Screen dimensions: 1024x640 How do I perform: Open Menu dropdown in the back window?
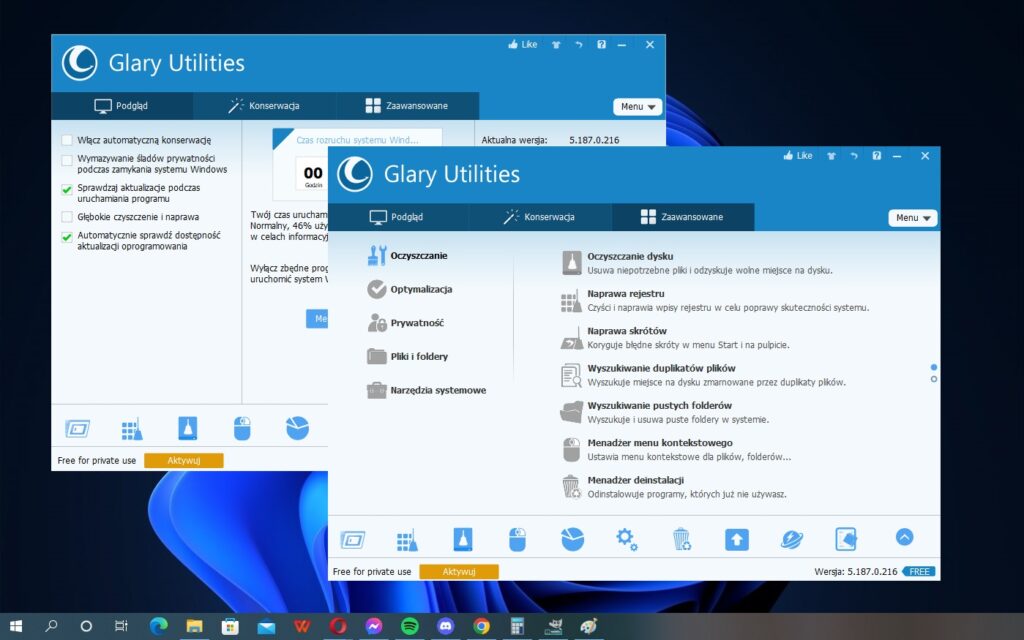pyautogui.click(x=637, y=106)
